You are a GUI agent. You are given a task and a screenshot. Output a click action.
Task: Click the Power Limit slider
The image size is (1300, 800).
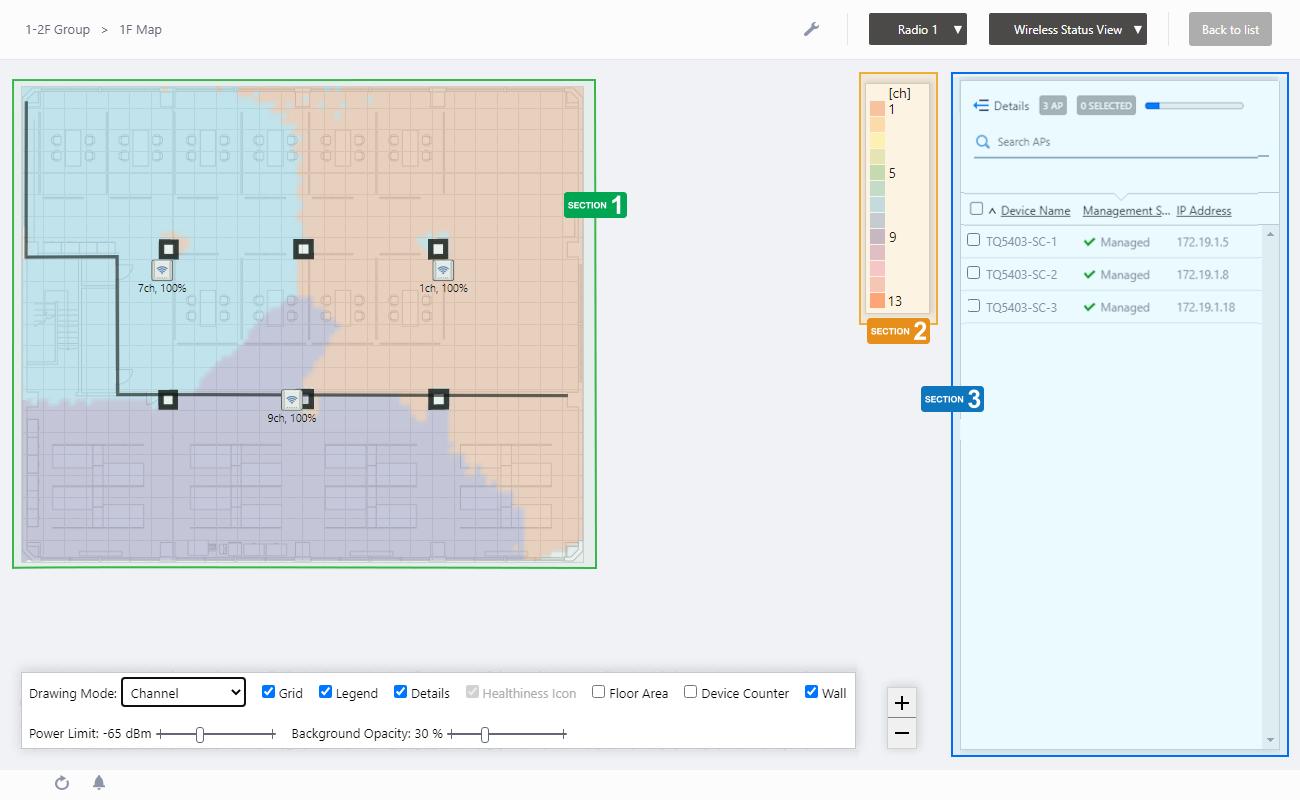(201, 735)
